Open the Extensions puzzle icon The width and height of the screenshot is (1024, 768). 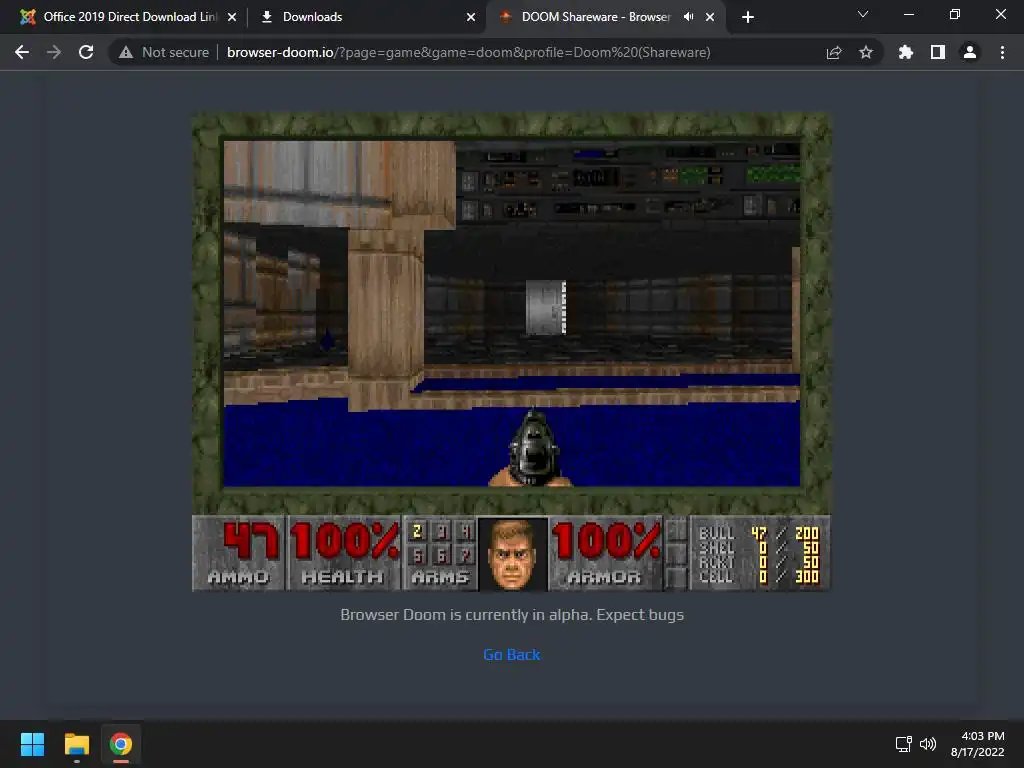click(906, 52)
